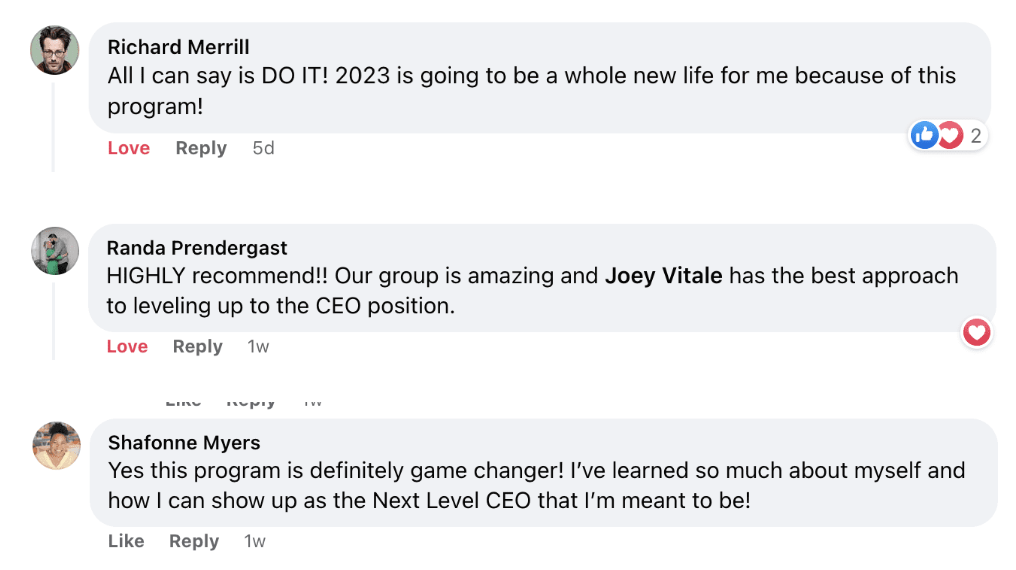Reply to Randa Prendergast's comment
Image resolution: width=1016 pixels, height=570 pixels.
click(x=197, y=346)
